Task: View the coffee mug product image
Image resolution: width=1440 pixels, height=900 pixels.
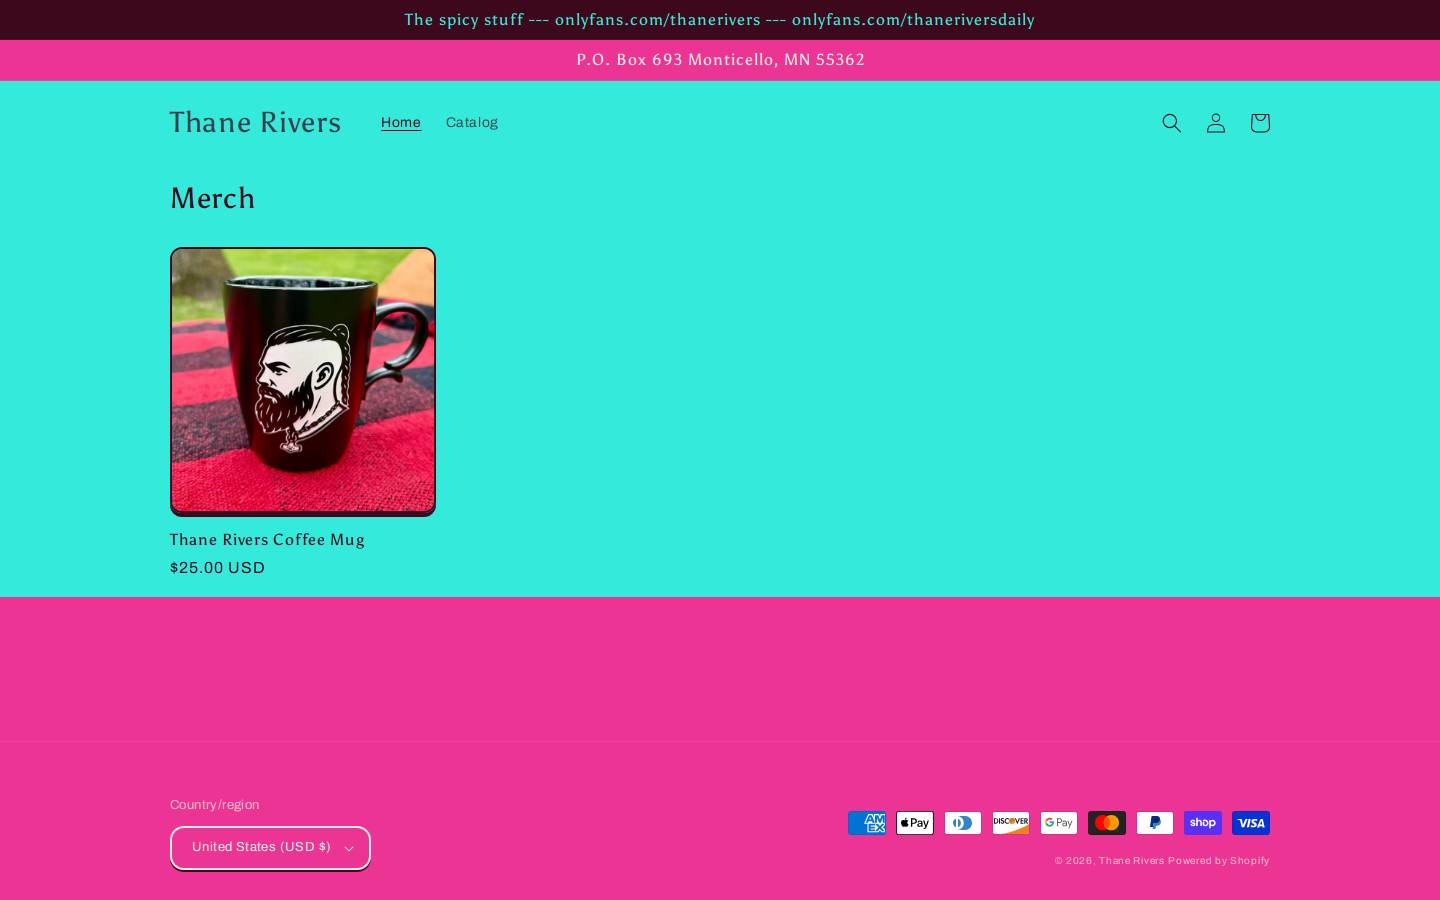Action: (303, 381)
